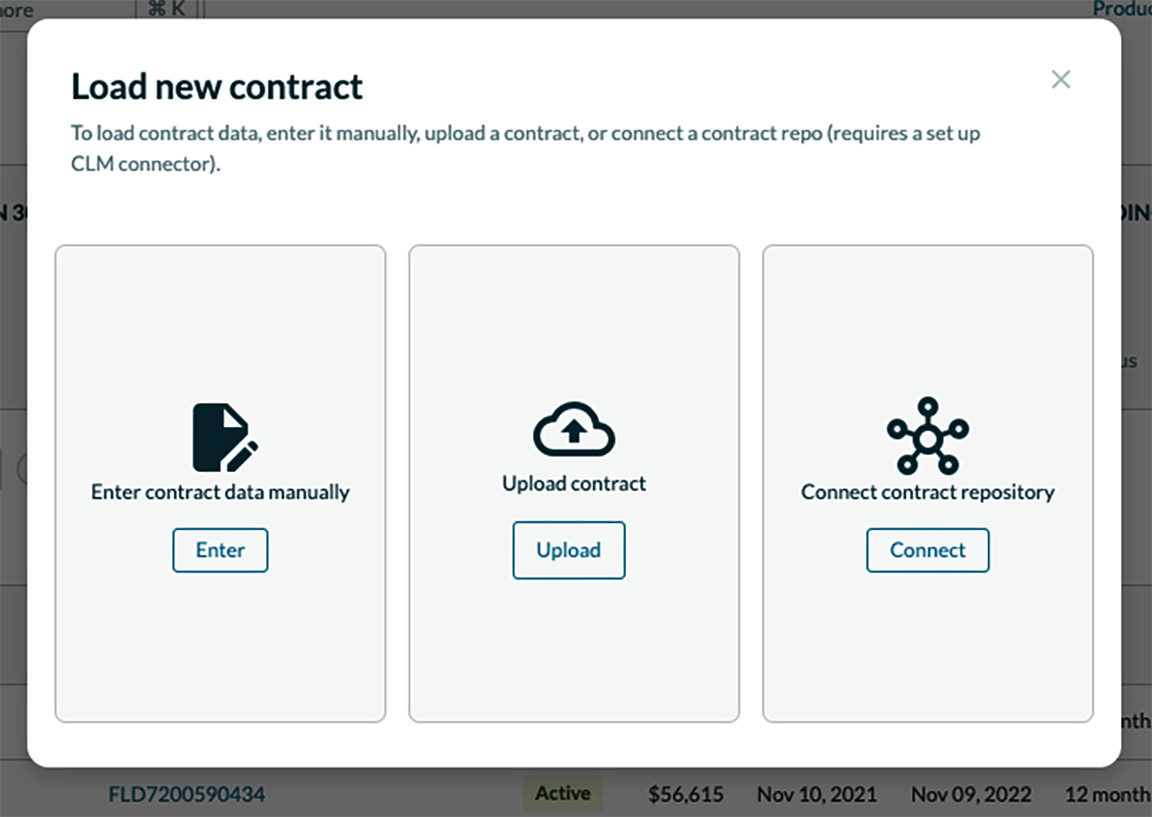
Task: Click the Upload button
Action: [x=569, y=550]
